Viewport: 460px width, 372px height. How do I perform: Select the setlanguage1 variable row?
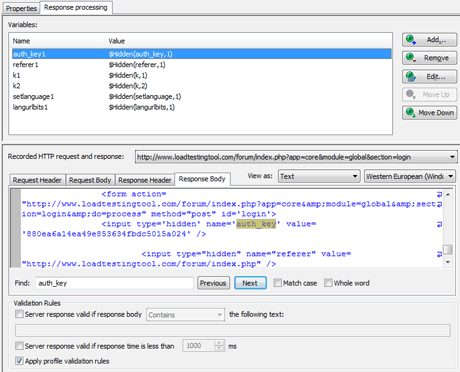(201, 97)
